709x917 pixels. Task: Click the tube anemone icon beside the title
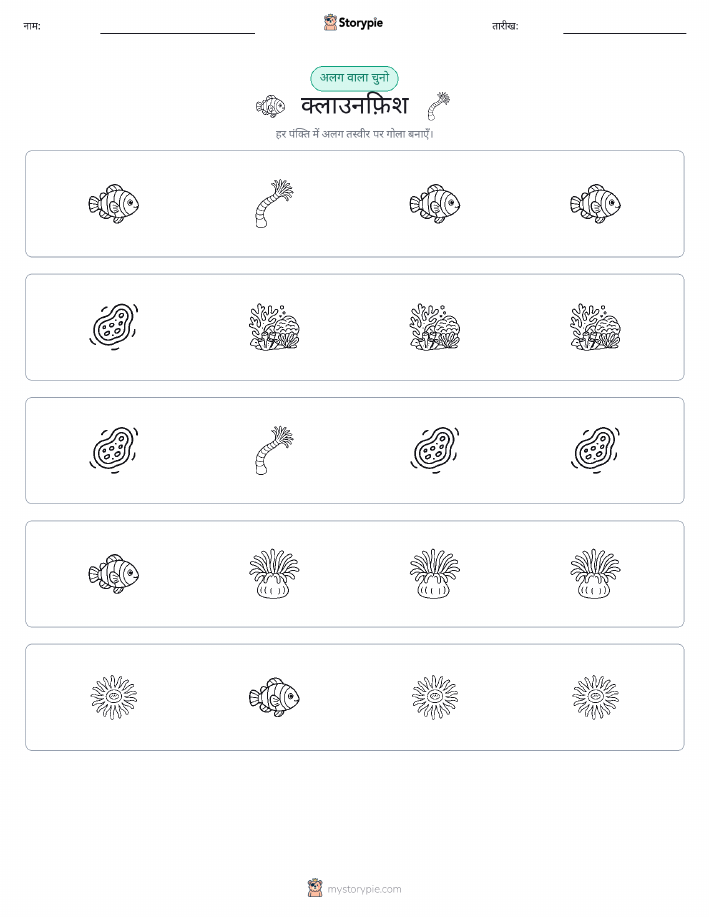click(x=439, y=106)
